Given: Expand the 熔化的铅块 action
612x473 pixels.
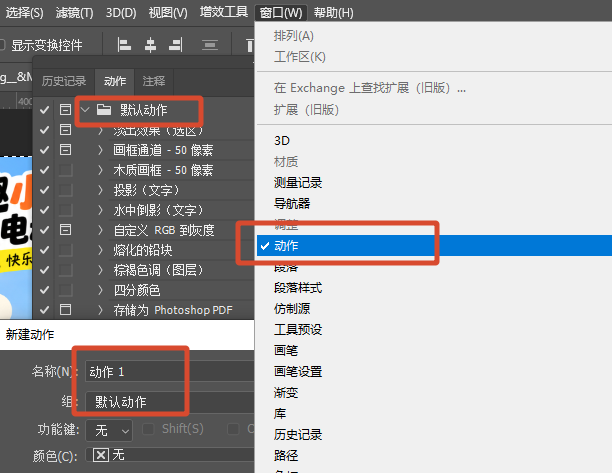Looking at the screenshot, I should (x=100, y=250).
